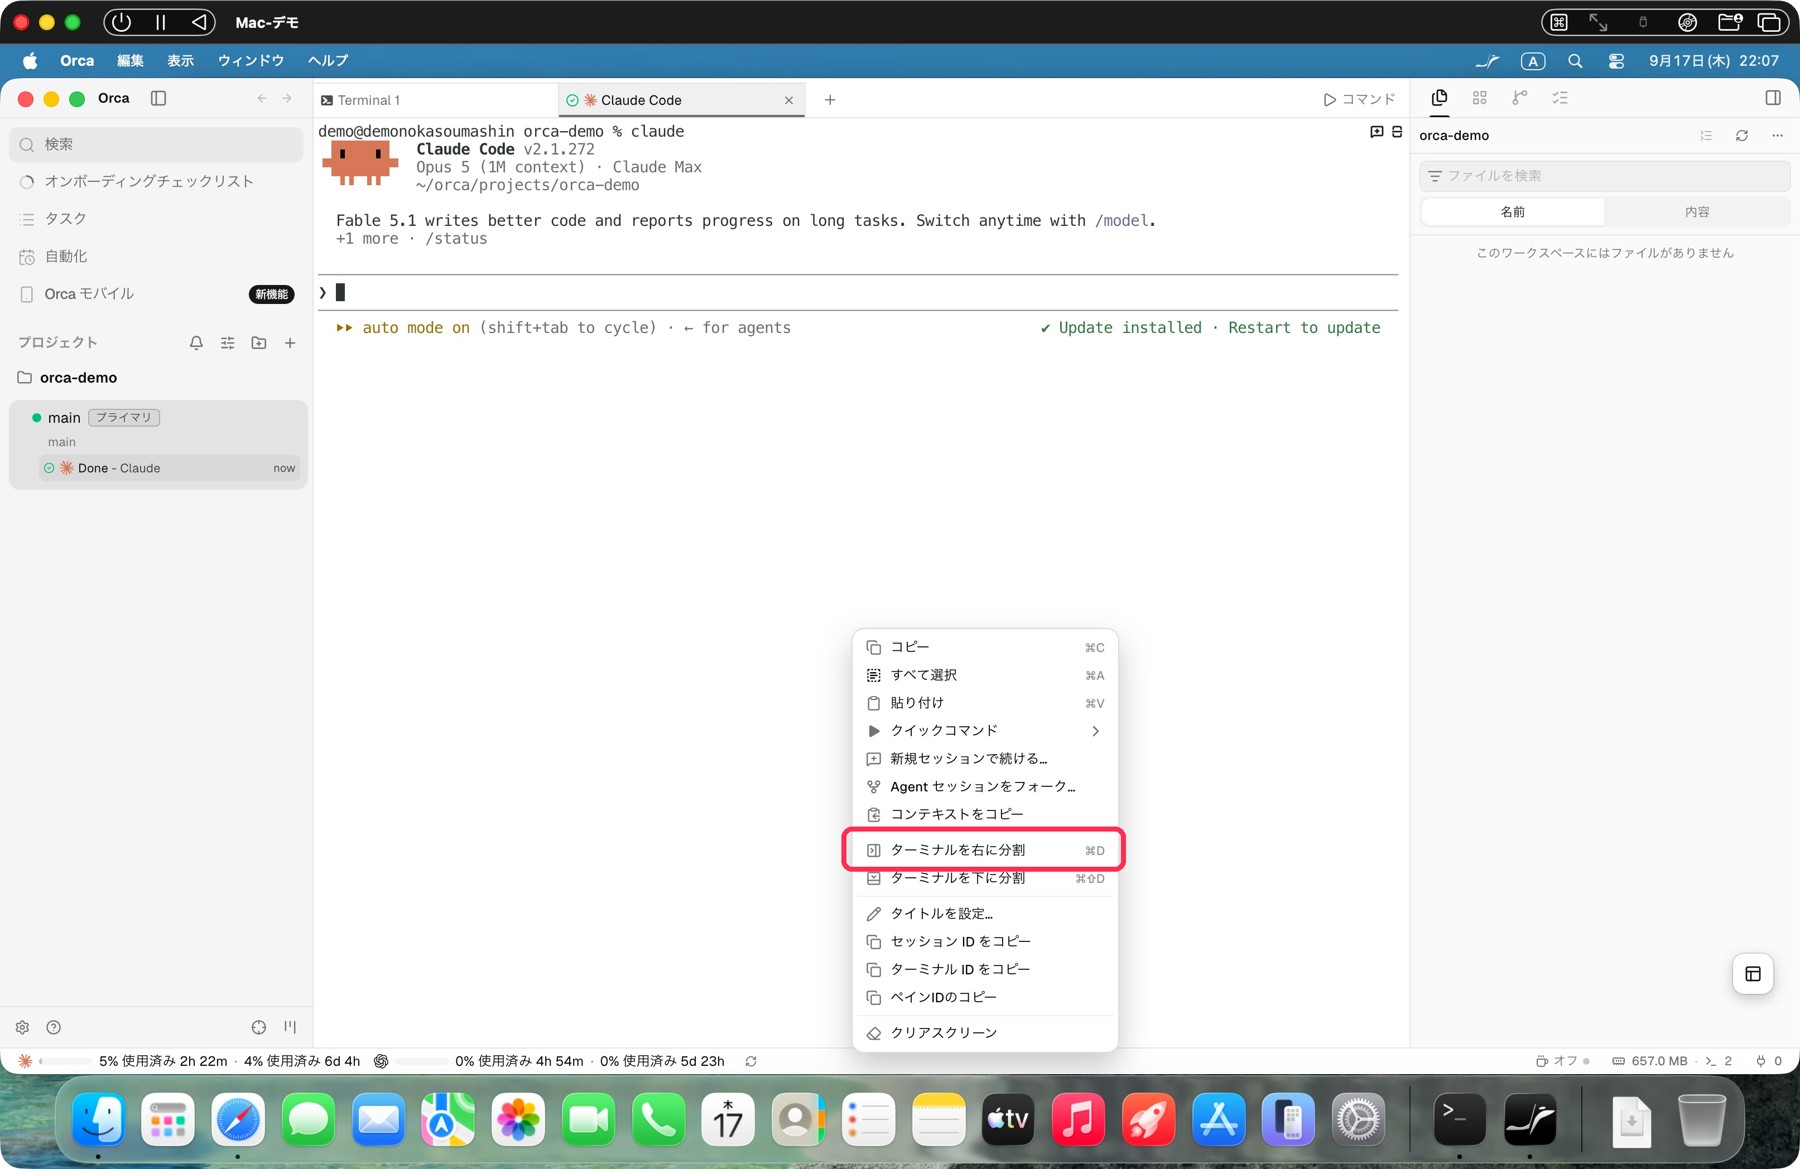Image resolution: width=1800 pixels, height=1169 pixels.
Task: Select the Claude Code tab
Action: (x=681, y=100)
